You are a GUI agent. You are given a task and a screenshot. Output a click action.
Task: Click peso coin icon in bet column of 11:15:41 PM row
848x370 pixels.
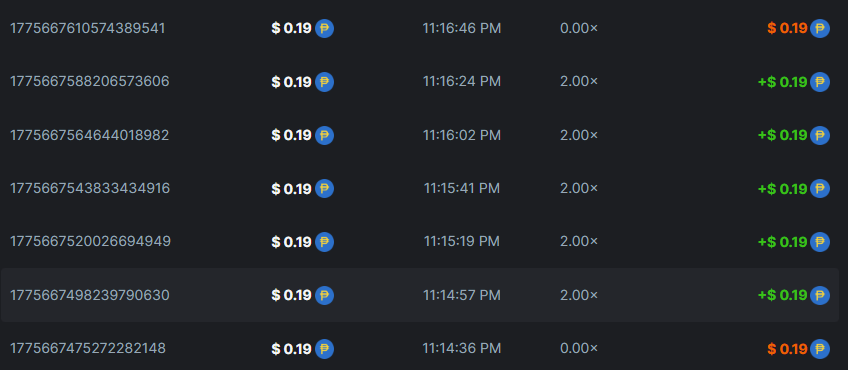click(324, 188)
